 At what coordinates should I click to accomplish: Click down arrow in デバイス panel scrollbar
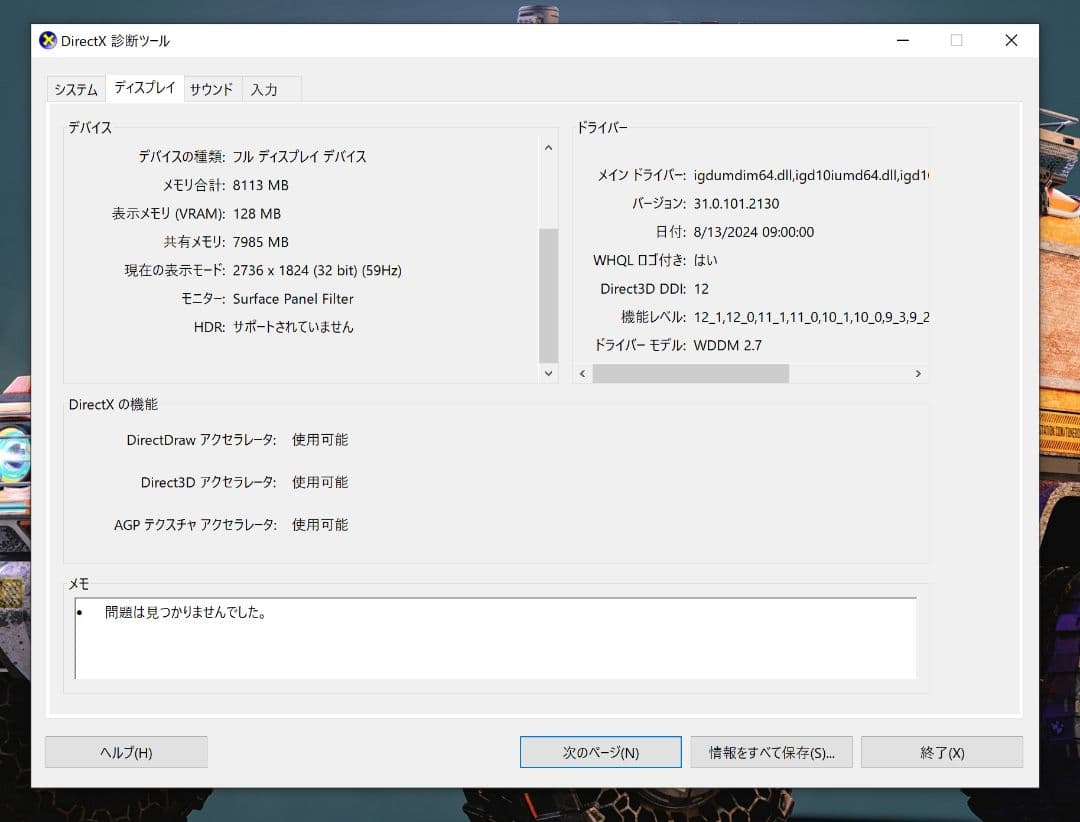548,373
